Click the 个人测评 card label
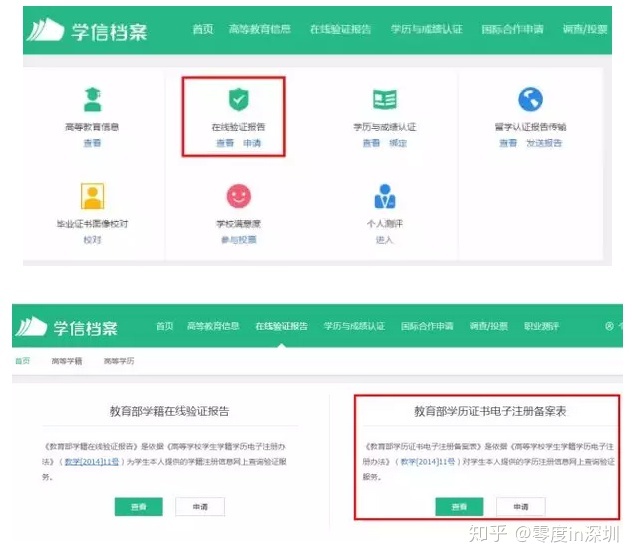Screen dimensions: 636x560 pos(385,223)
